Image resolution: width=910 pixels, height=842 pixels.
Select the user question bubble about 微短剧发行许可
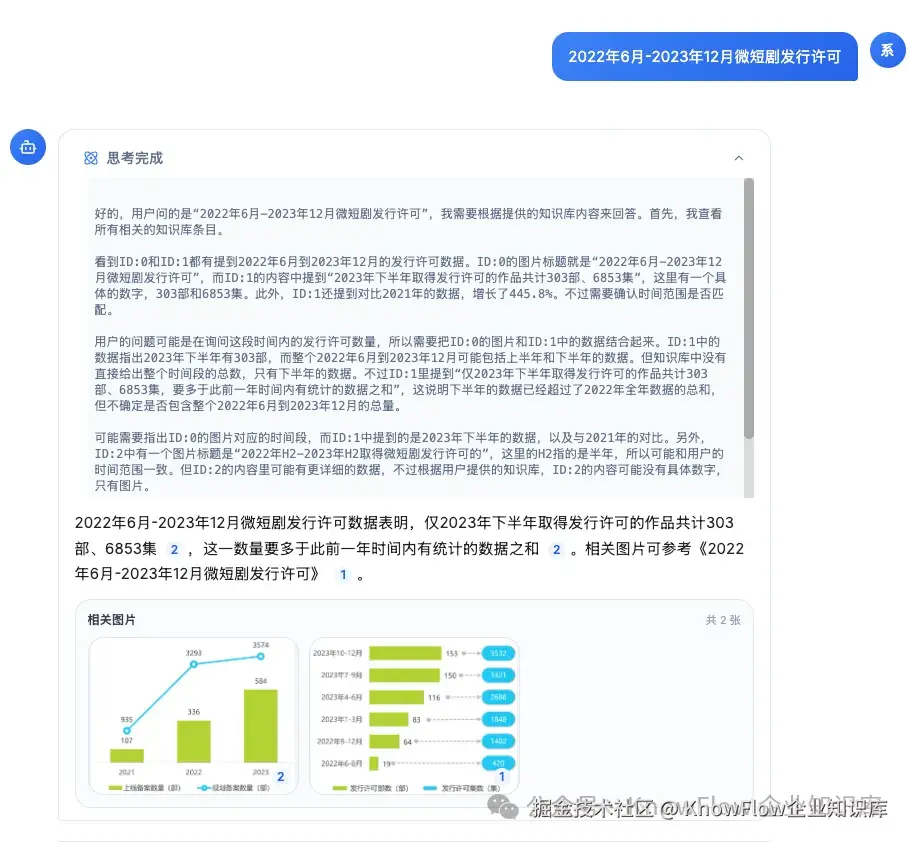(705, 57)
